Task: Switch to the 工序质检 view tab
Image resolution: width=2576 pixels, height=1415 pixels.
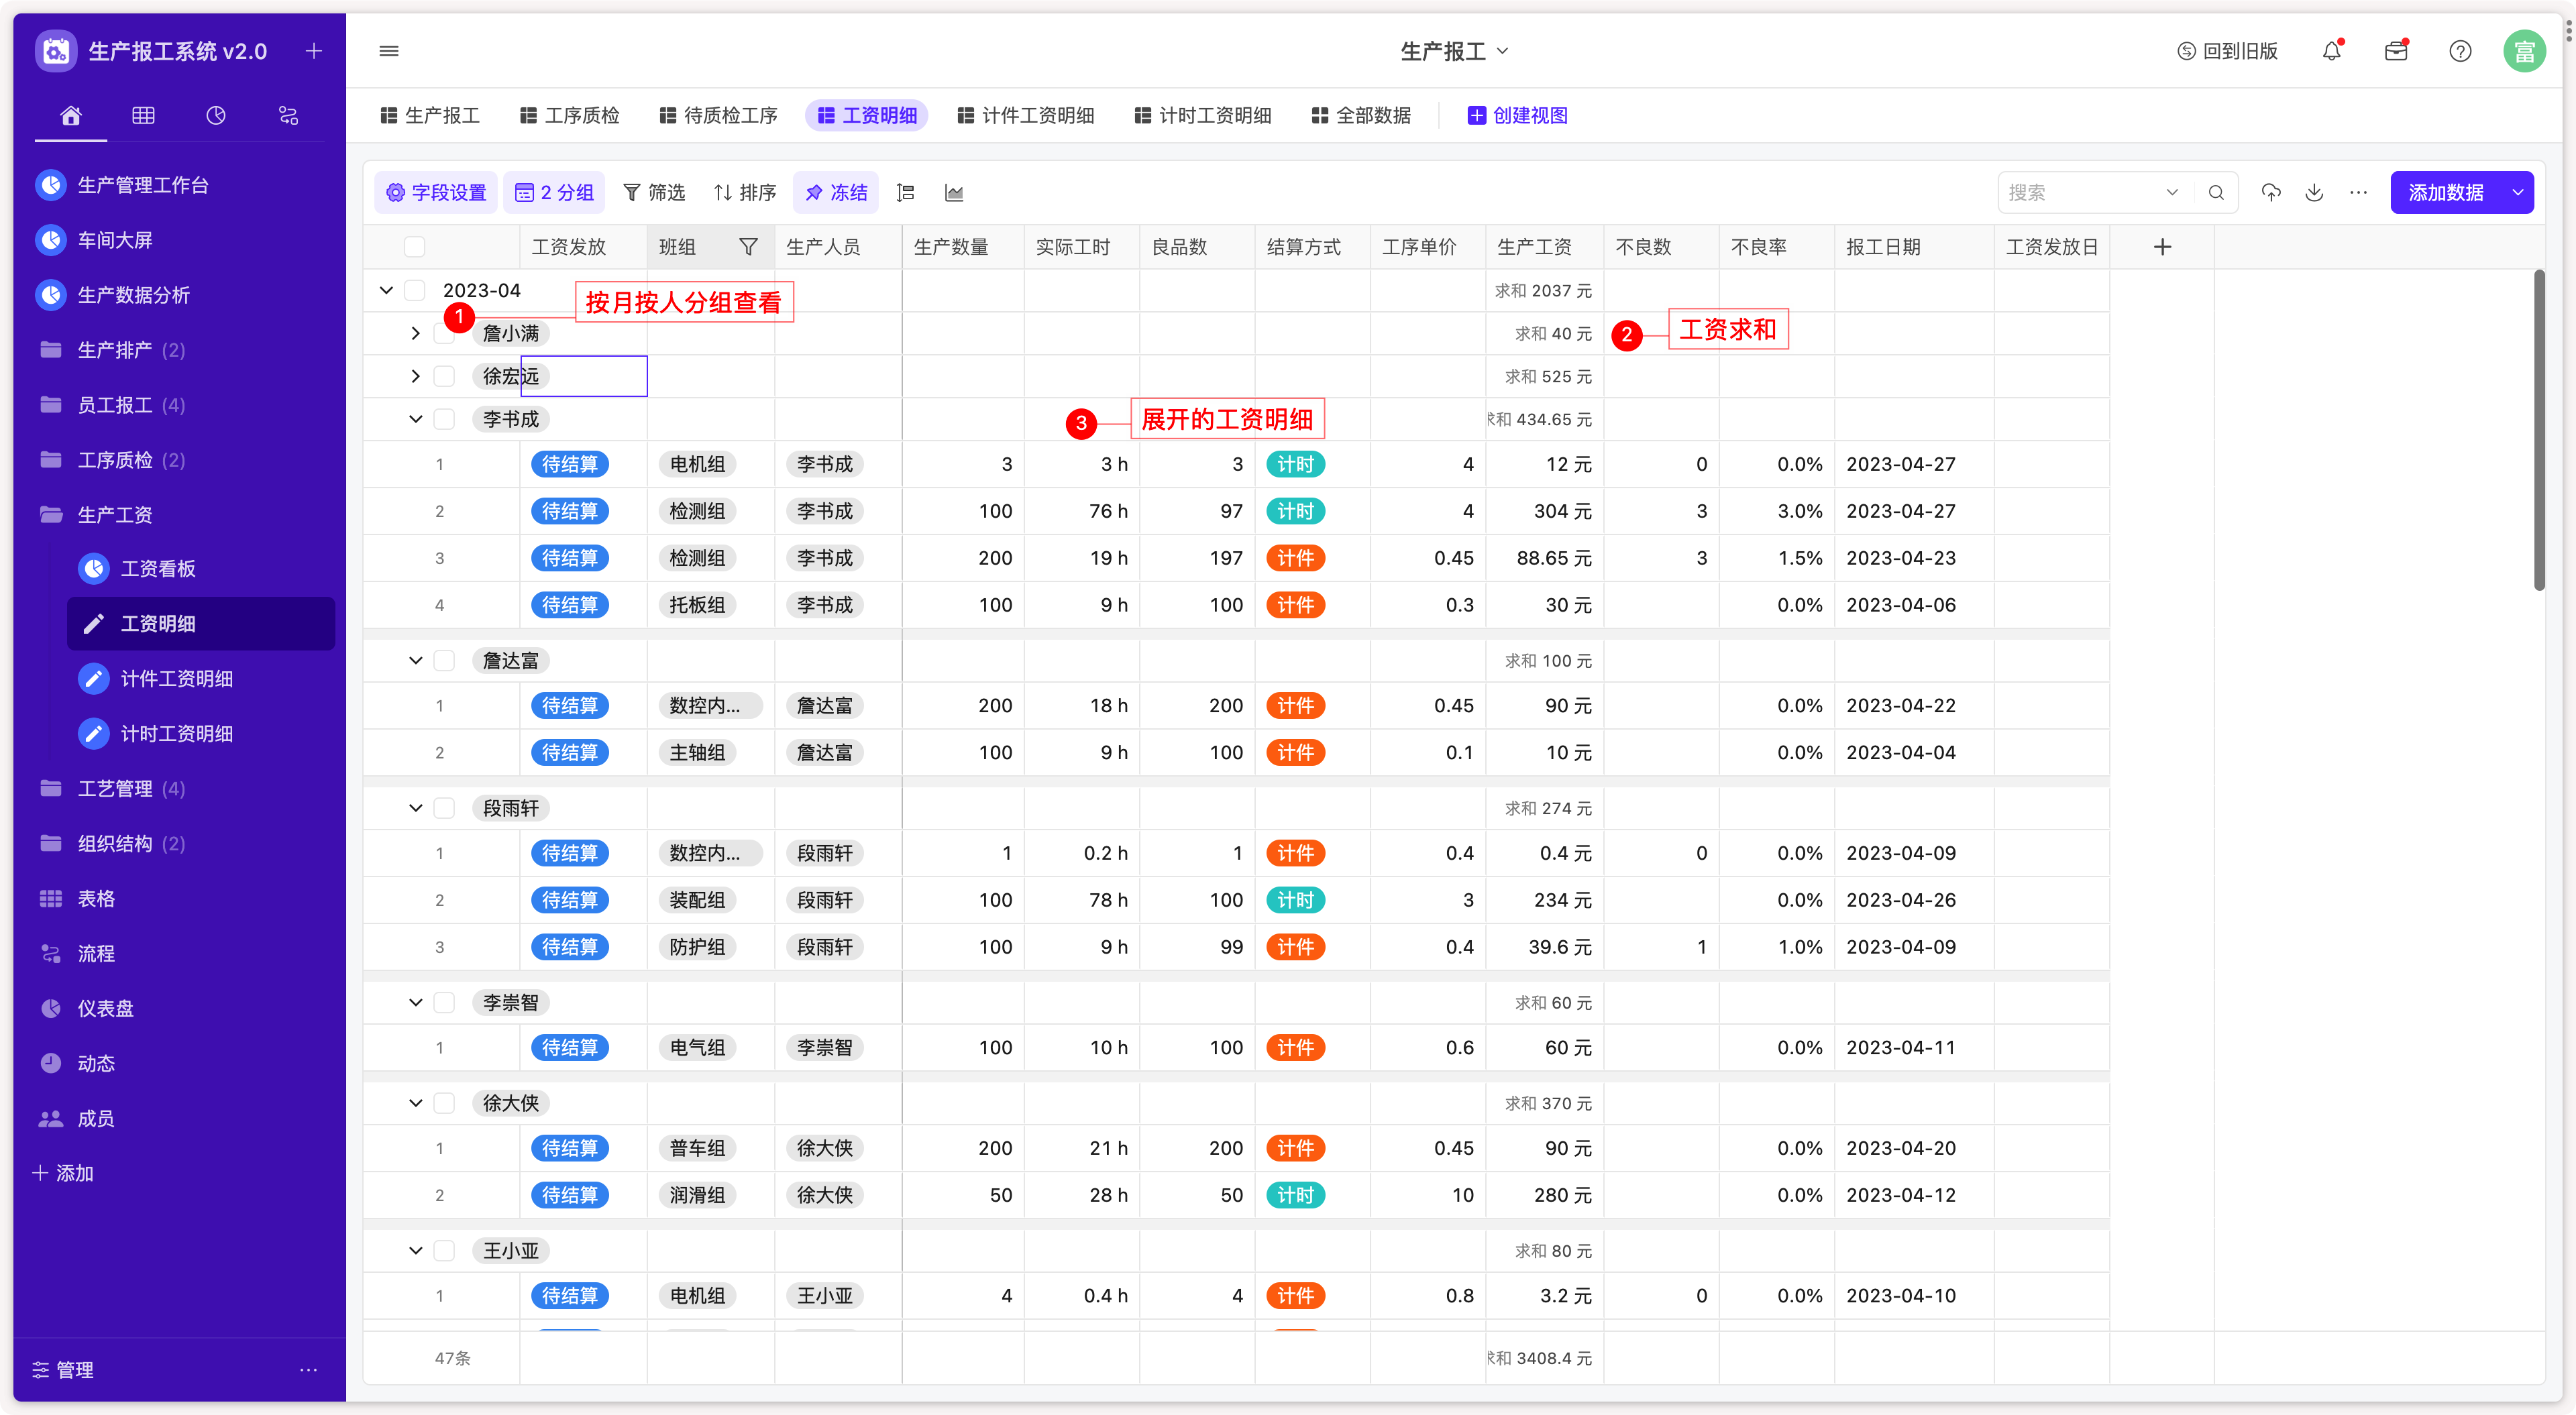Action: [x=570, y=116]
